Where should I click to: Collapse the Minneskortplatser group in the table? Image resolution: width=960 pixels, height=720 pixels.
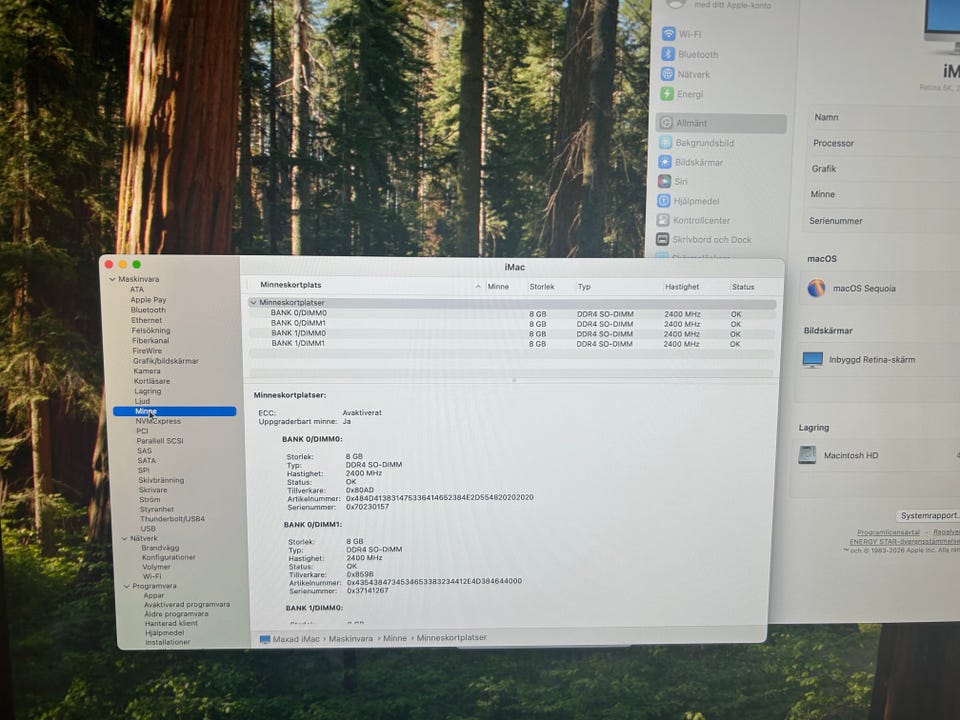click(x=253, y=302)
